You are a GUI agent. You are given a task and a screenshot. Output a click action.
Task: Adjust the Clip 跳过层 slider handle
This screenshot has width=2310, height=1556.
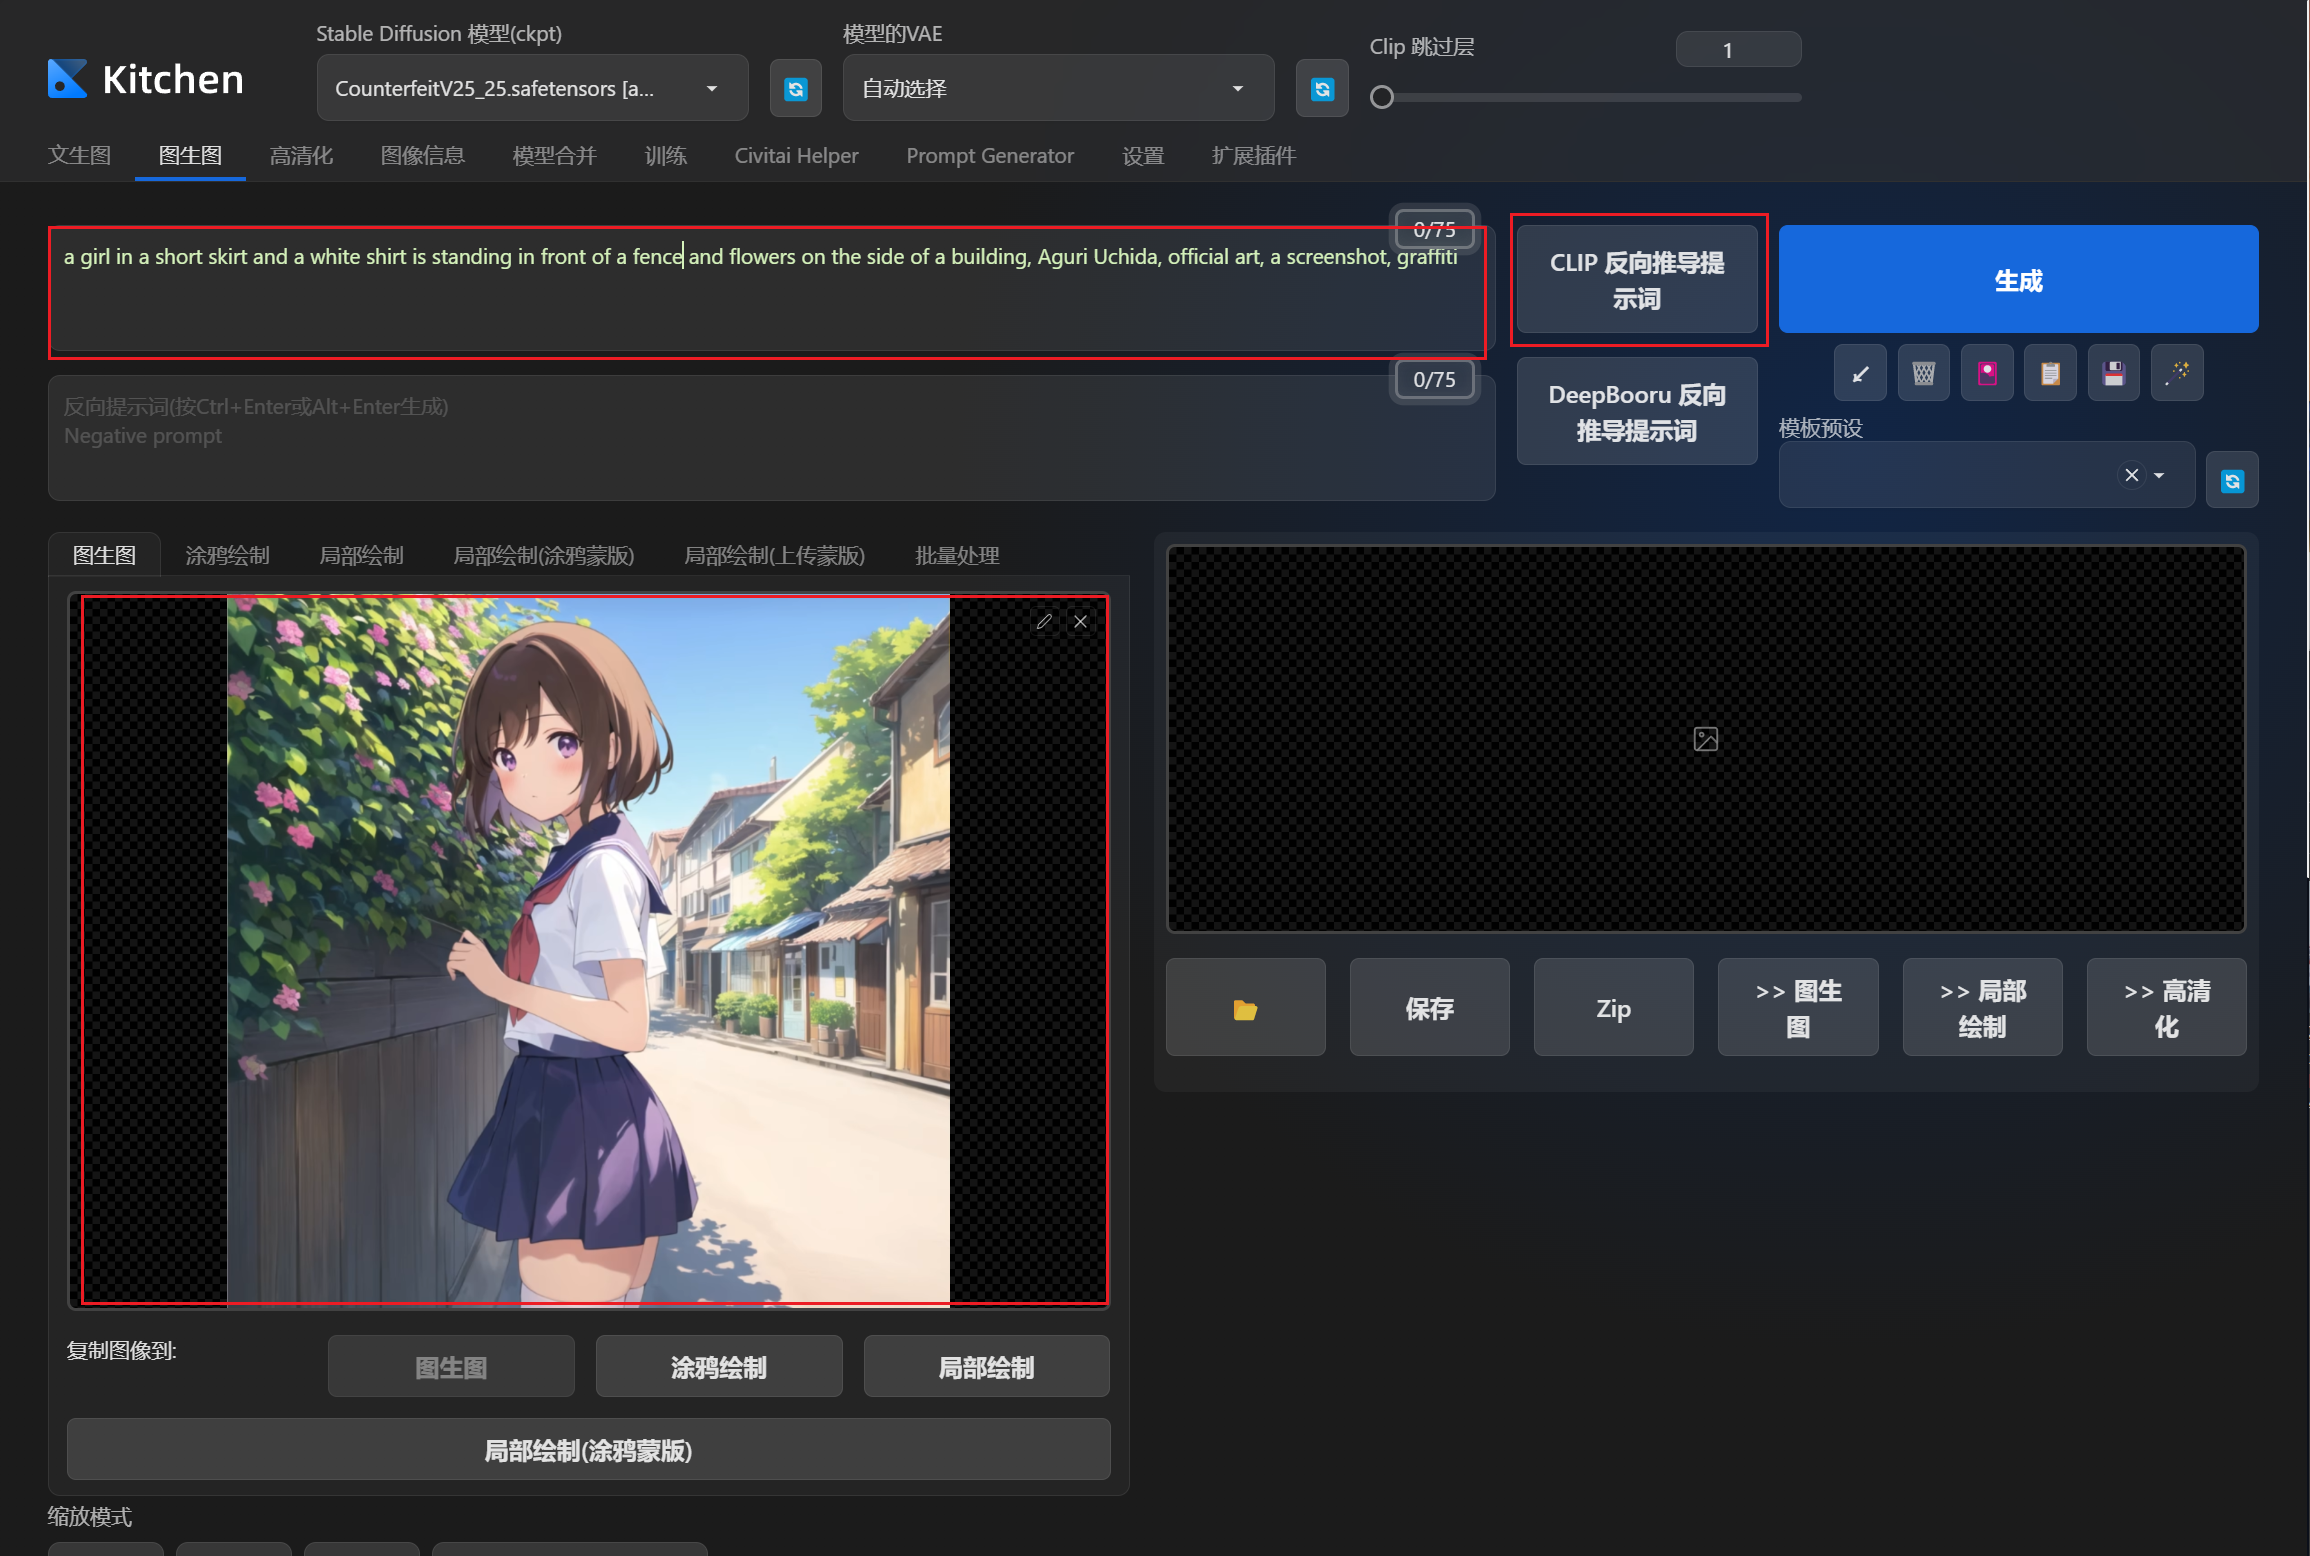1382,97
